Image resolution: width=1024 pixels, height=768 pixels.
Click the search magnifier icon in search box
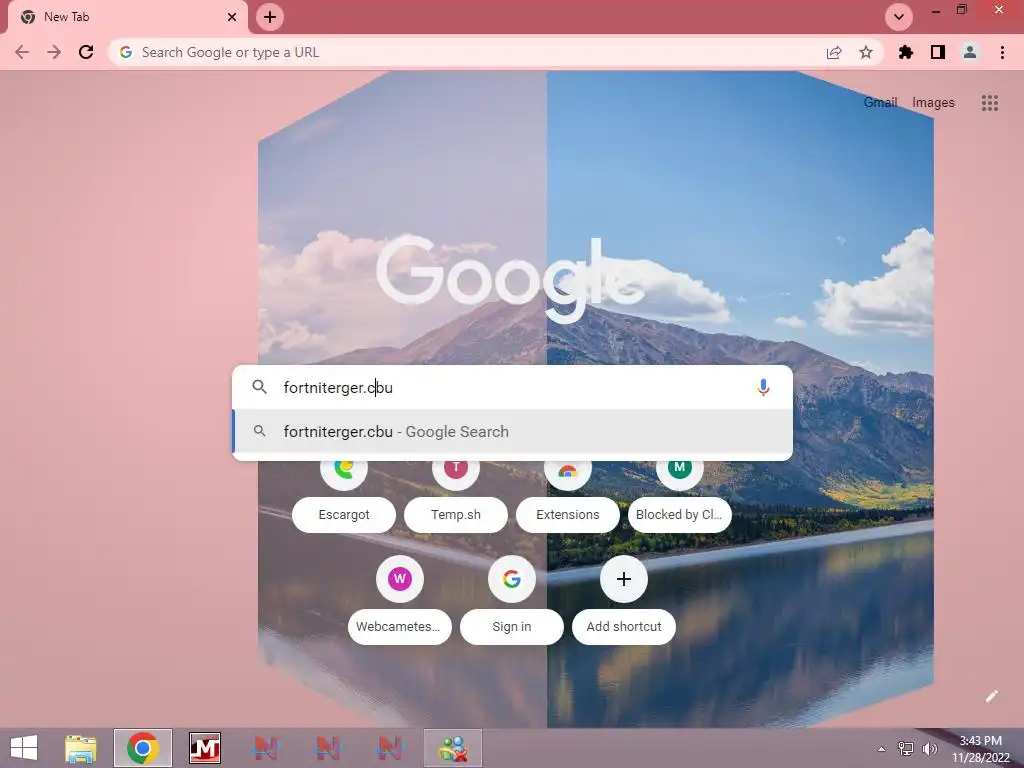259,387
